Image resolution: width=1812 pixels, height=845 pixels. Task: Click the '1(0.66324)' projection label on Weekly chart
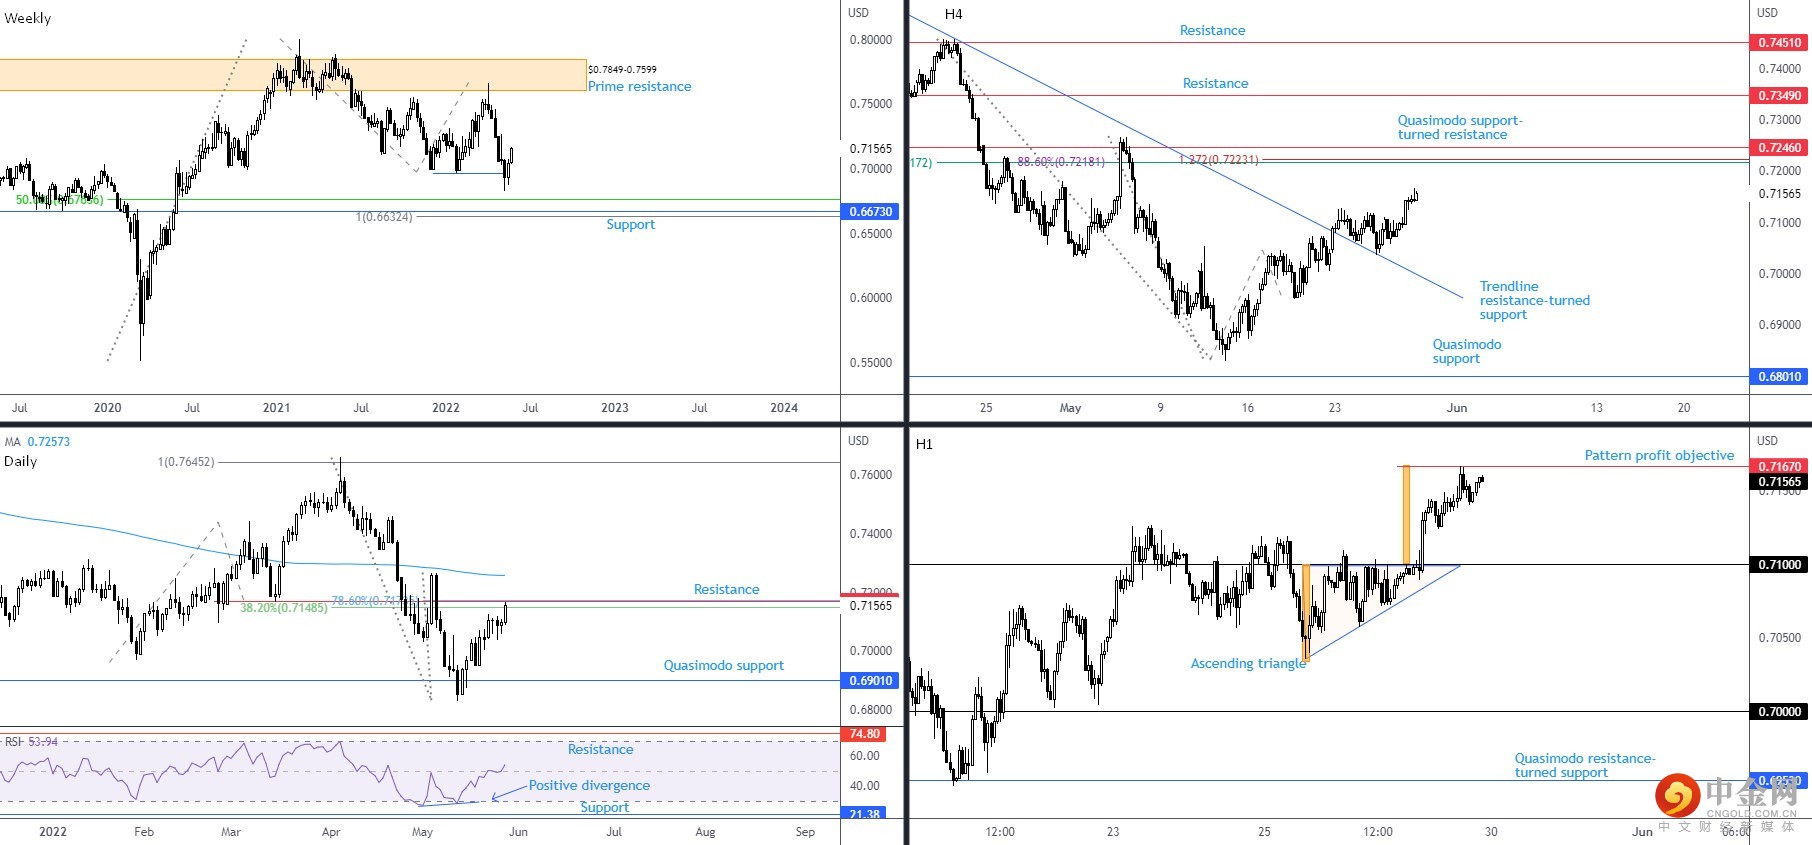click(x=384, y=217)
